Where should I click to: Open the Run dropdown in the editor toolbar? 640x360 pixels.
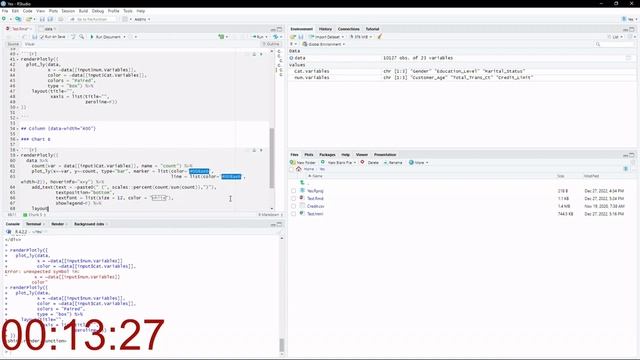pyautogui.click(x=266, y=37)
